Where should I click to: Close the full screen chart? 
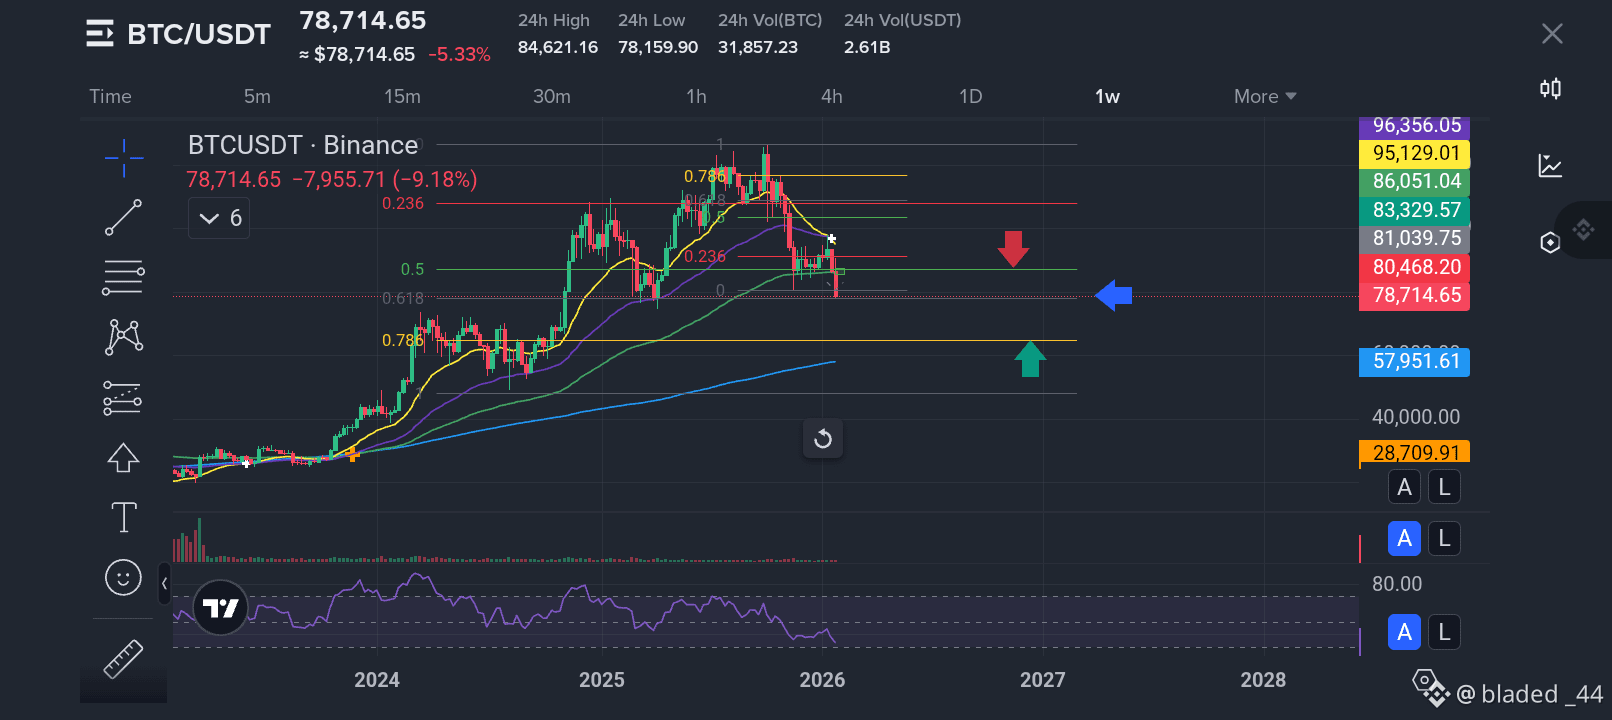pos(1552,34)
